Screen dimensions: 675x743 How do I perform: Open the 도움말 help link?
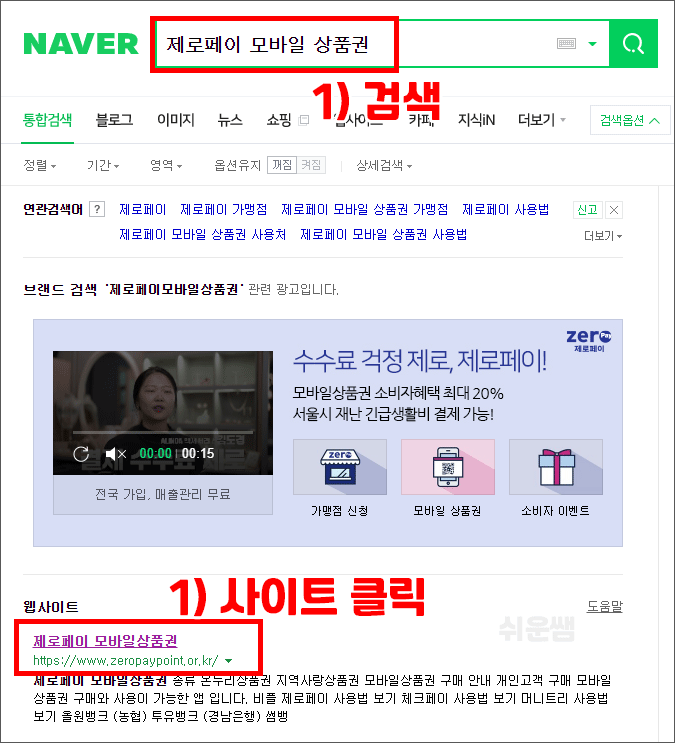click(604, 606)
